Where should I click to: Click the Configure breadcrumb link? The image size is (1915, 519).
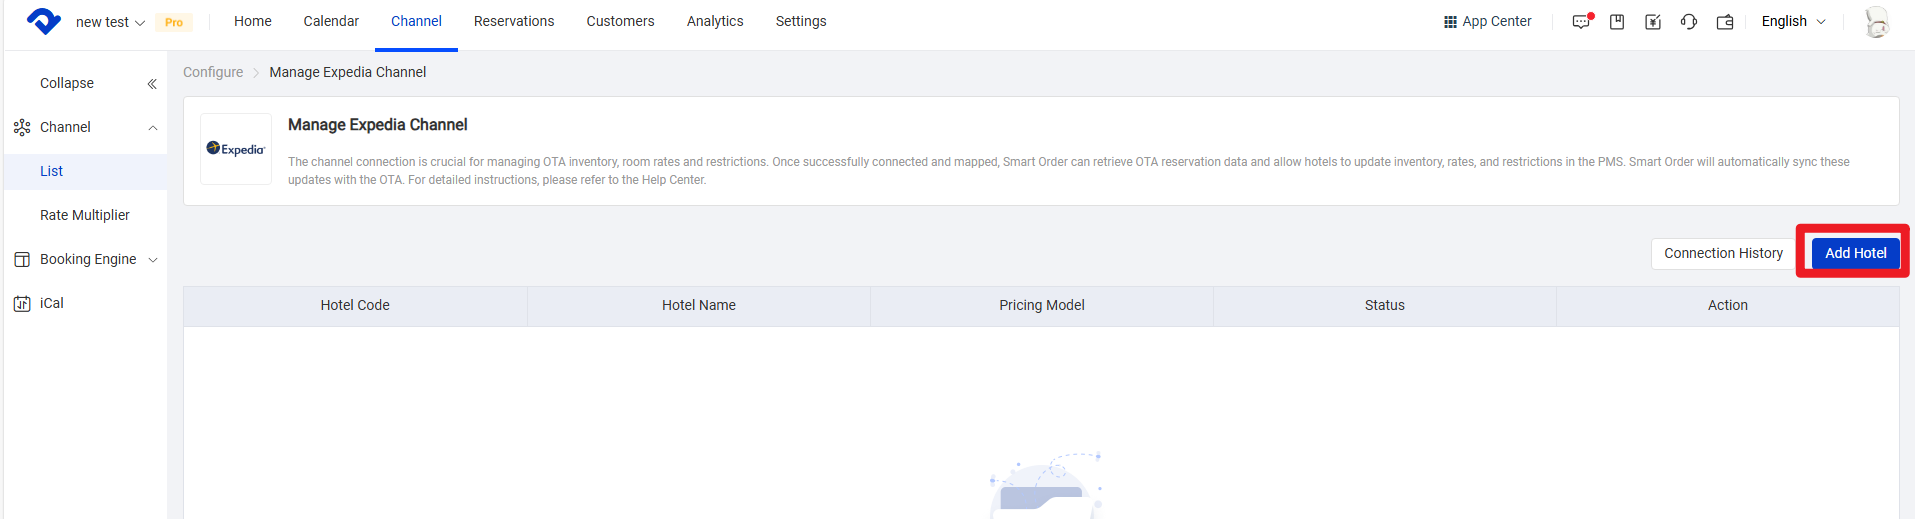[x=213, y=72]
